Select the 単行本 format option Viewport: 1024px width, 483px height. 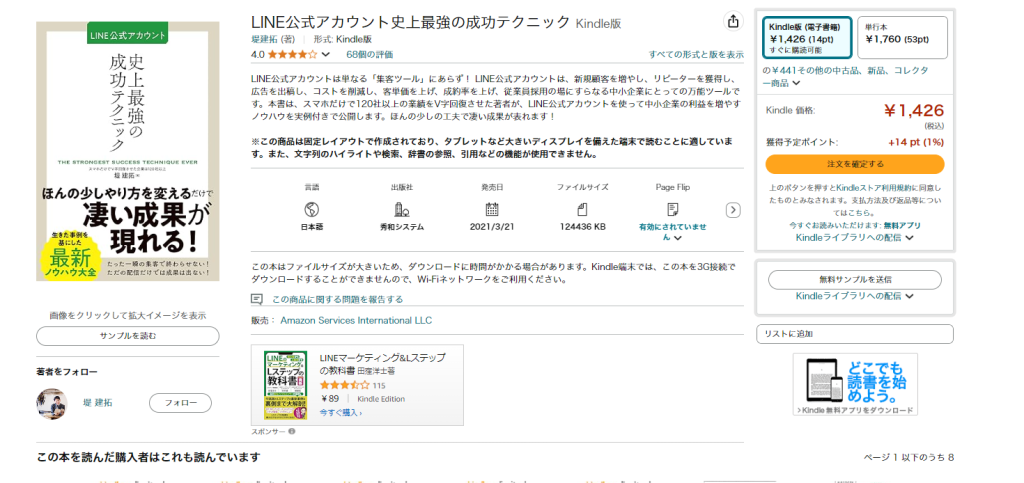point(903,38)
